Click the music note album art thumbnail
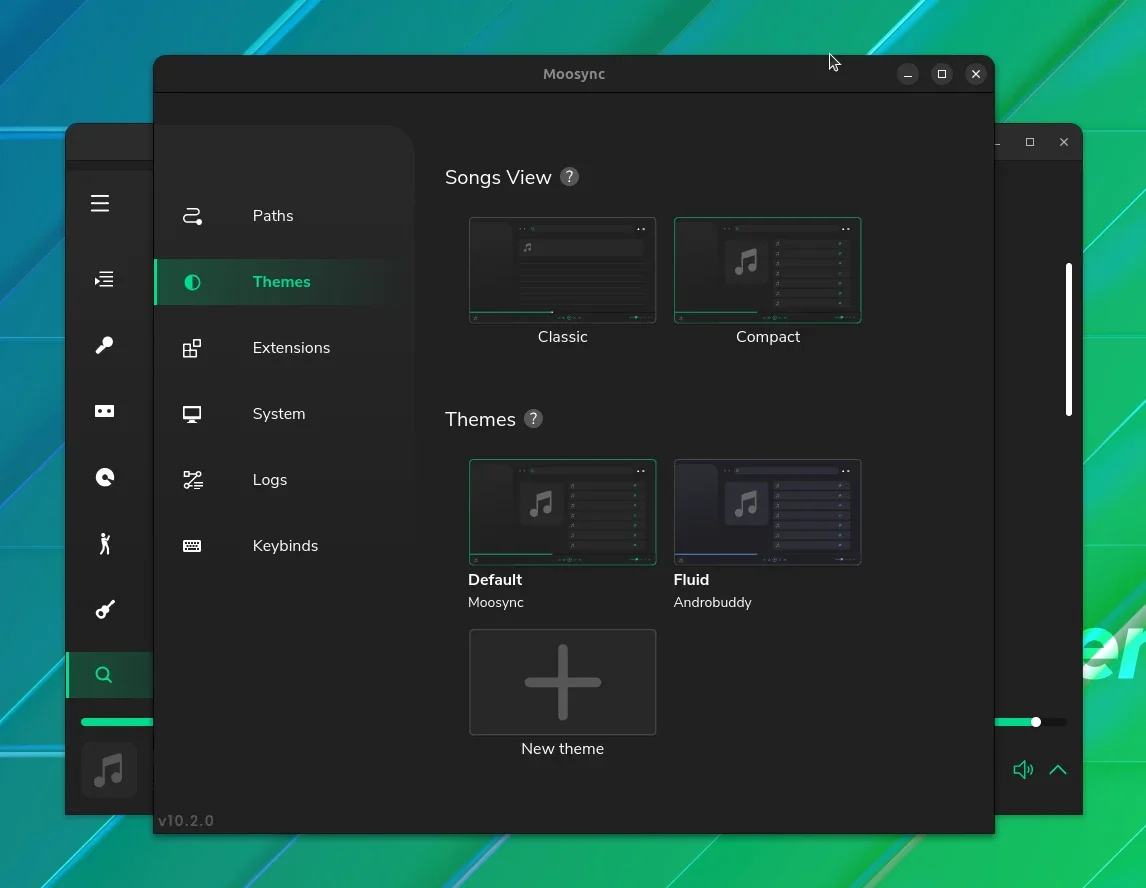Image resolution: width=1146 pixels, height=888 pixels. click(109, 770)
